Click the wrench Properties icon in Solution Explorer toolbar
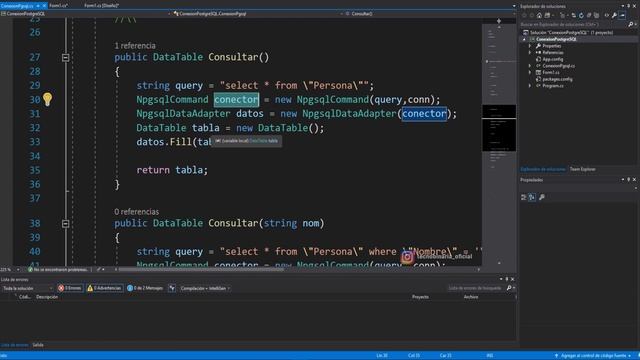The image size is (640, 360). click(614, 16)
